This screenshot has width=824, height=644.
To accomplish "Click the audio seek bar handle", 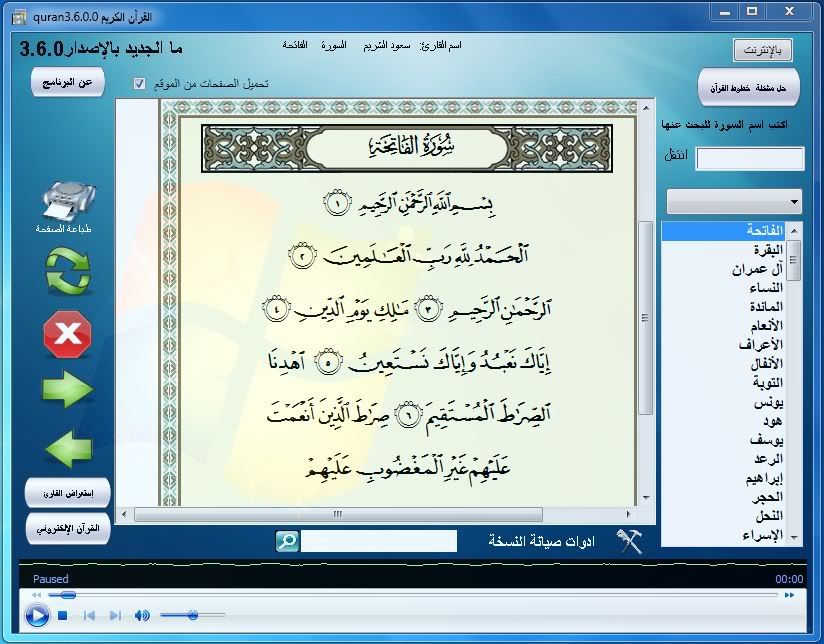I will 68,595.
